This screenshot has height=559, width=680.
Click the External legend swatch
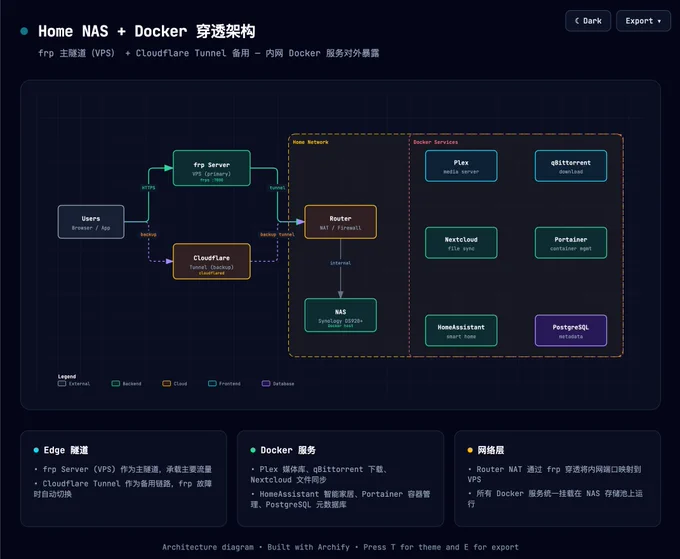[62, 383]
